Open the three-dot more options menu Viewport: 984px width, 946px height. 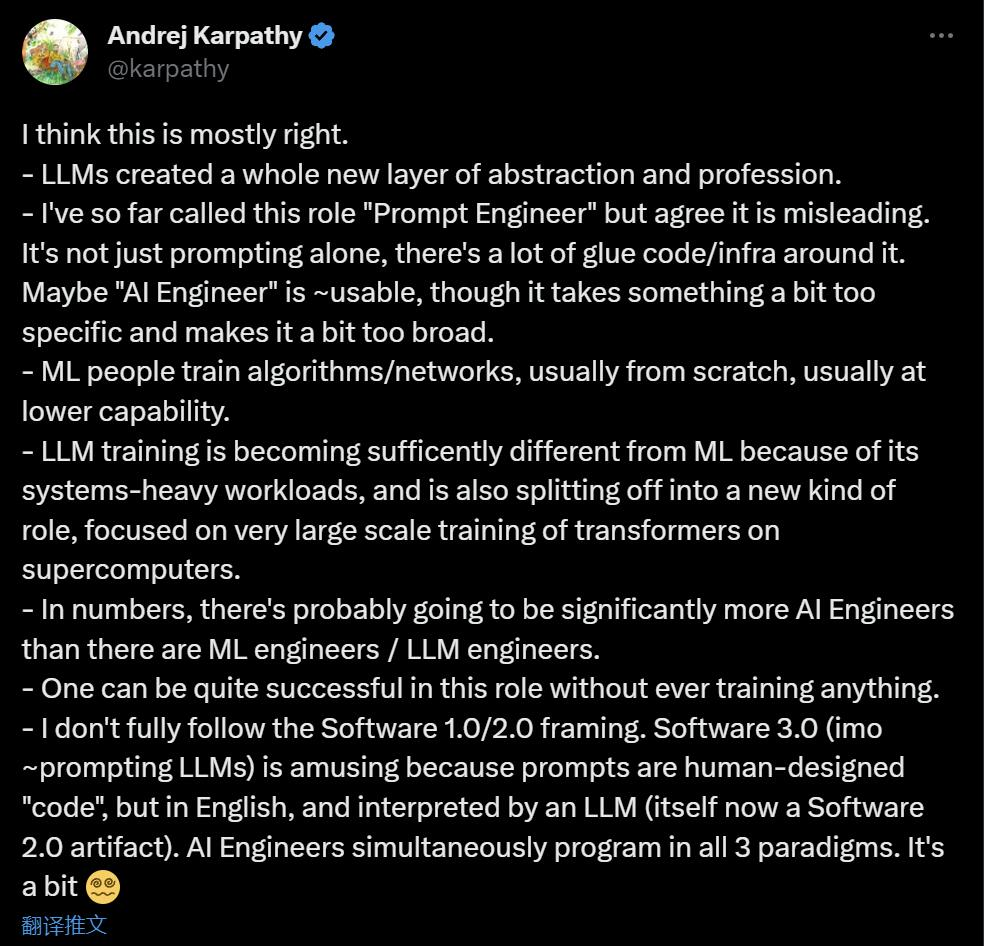[x=941, y=36]
